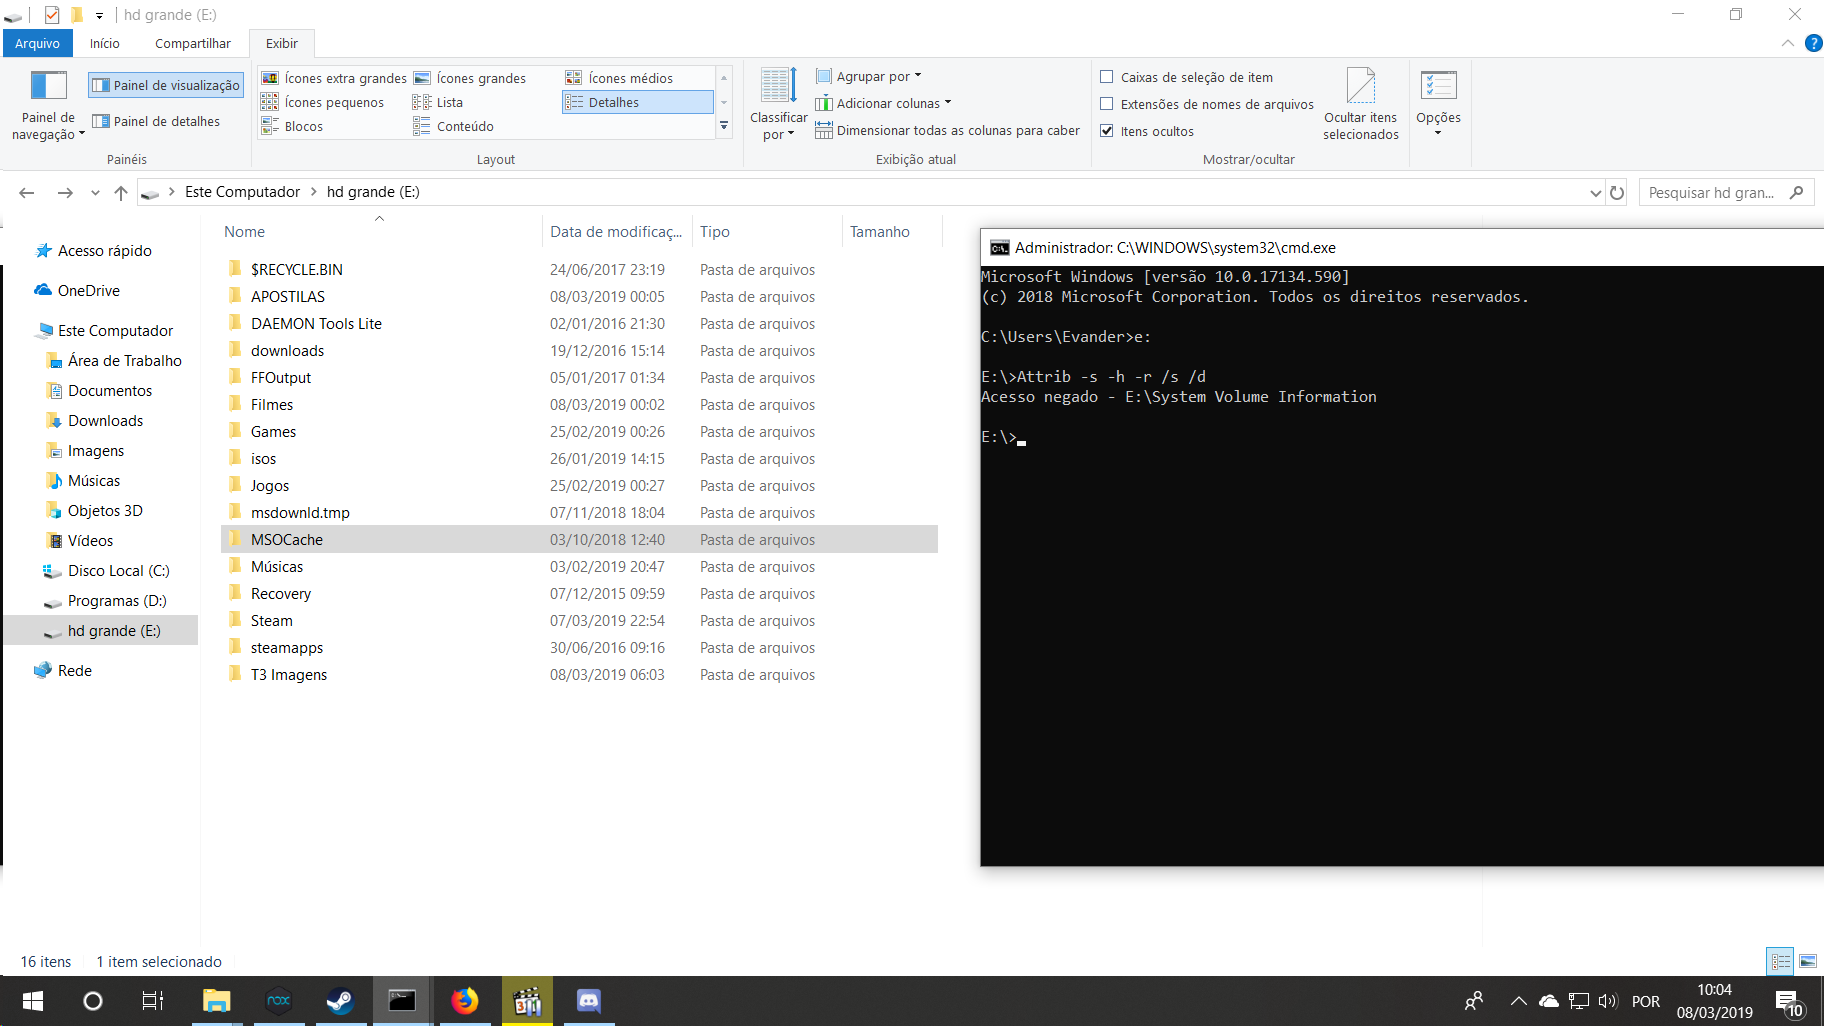
Task: Open recent locations dropdown
Action: point(95,193)
